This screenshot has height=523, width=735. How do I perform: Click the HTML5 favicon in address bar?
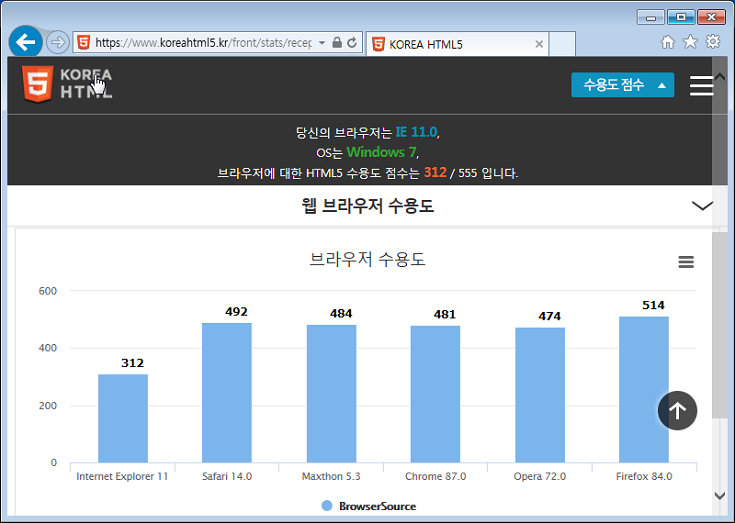click(83, 42)
